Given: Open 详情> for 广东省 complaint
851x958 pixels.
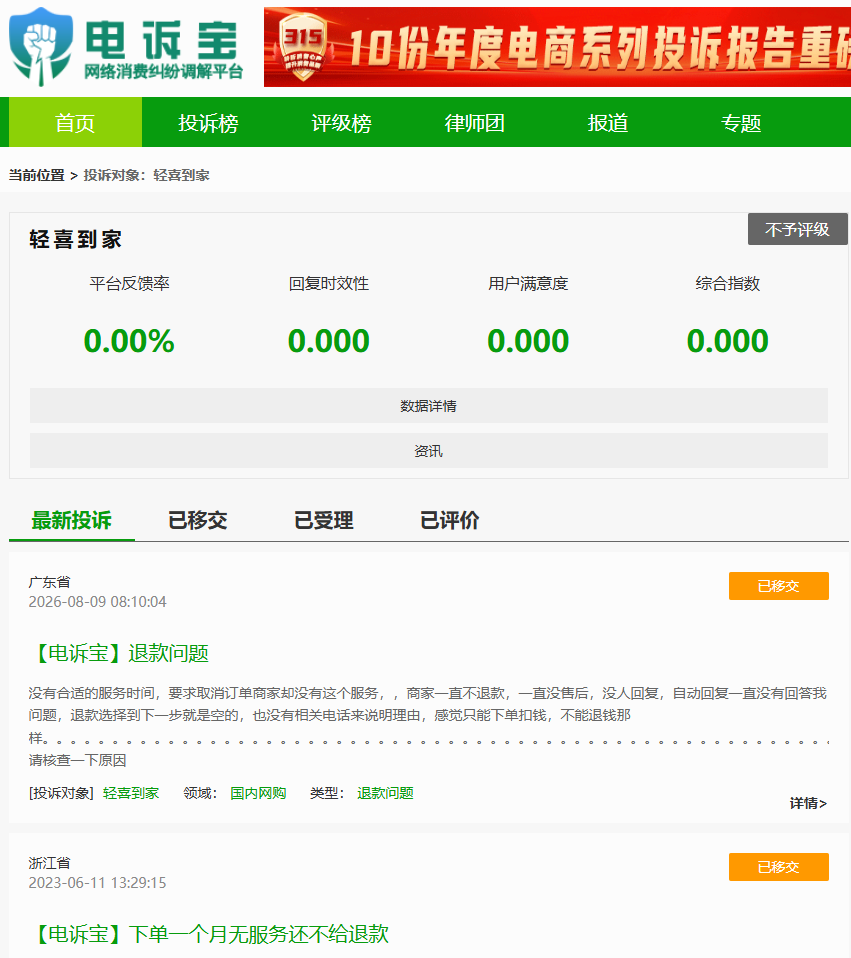Looking at the screenshot, I should click(808, 803).
